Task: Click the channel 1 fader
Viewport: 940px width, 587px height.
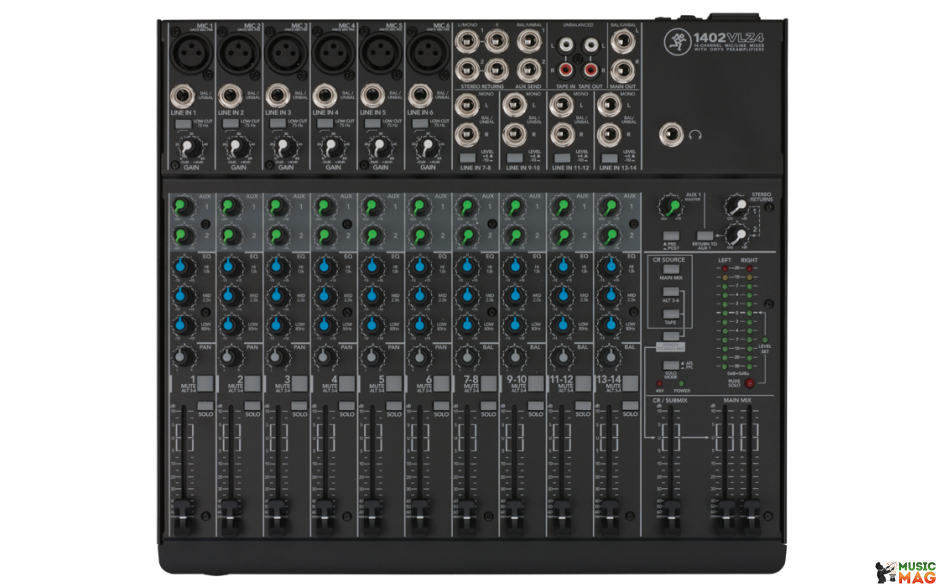Action: coord(183,517)
